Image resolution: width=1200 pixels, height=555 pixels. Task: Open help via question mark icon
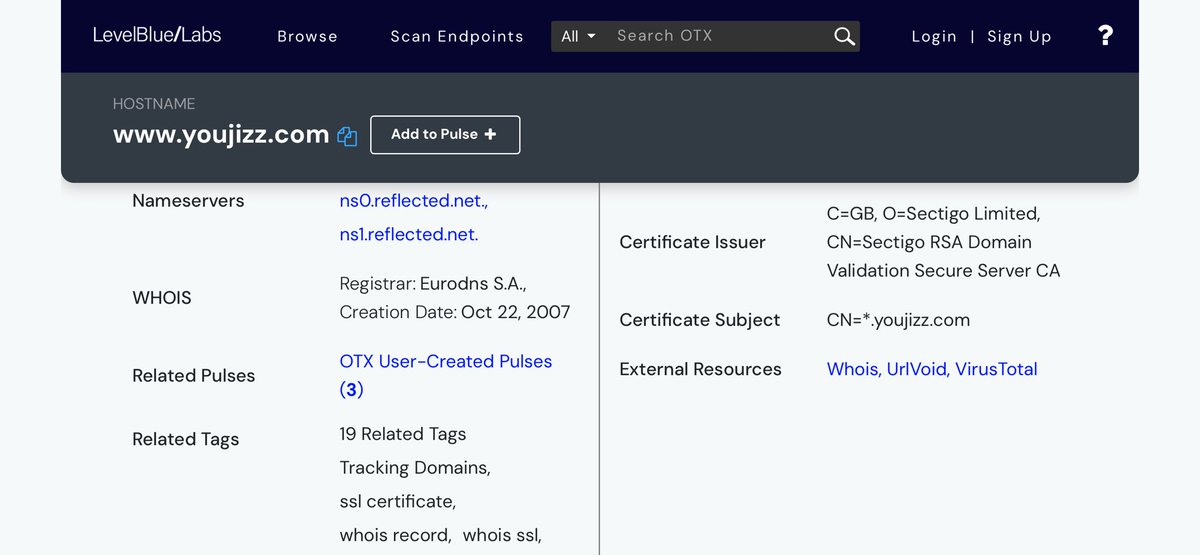tap(1105, 36)
